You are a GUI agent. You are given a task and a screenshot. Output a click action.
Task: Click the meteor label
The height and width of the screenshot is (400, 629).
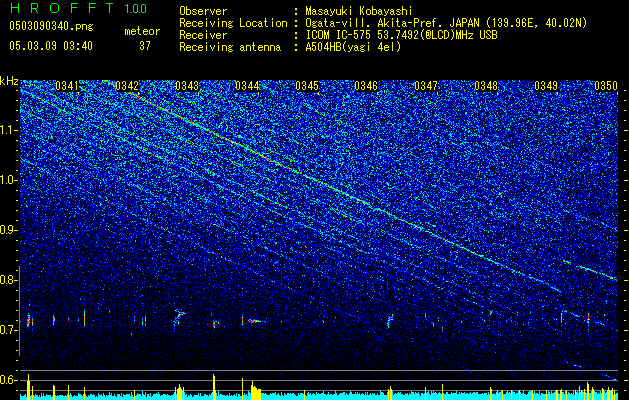click(142, 31)
